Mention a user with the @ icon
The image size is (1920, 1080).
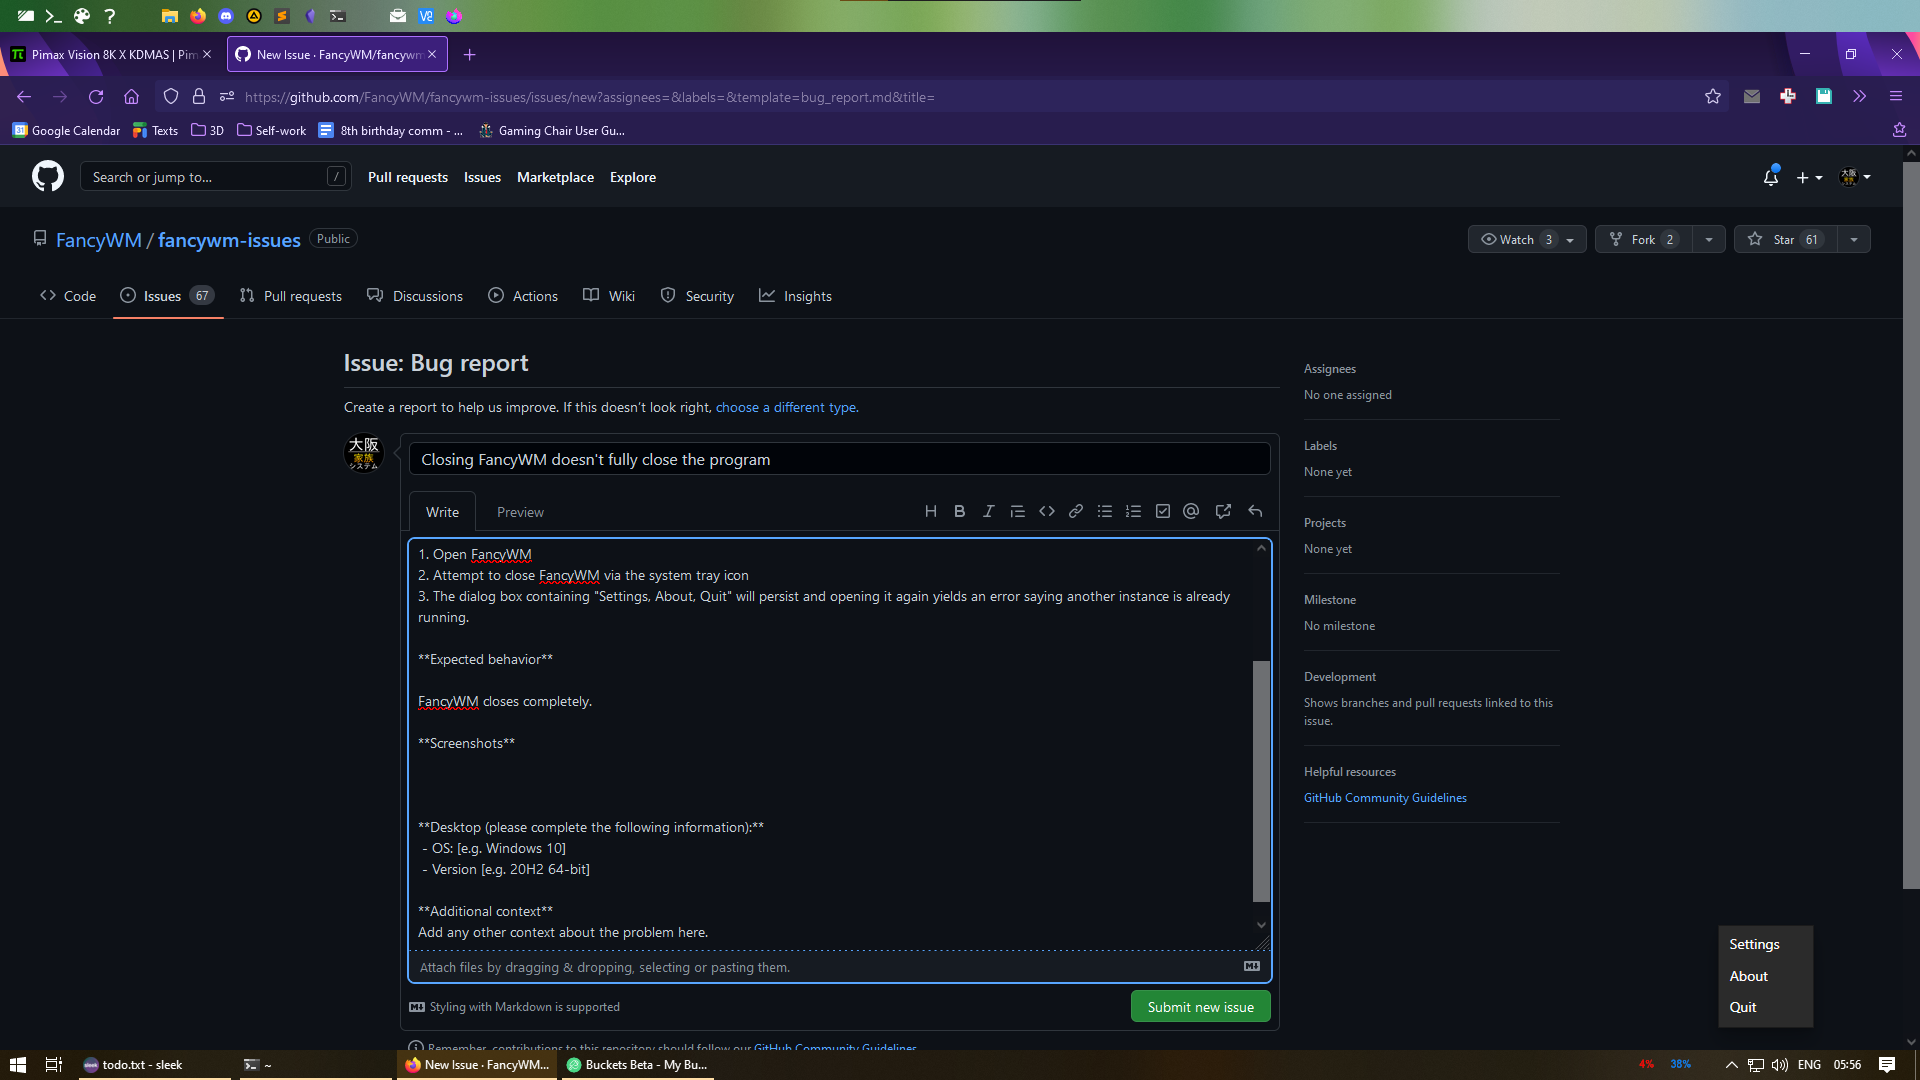pos(1190,511)
